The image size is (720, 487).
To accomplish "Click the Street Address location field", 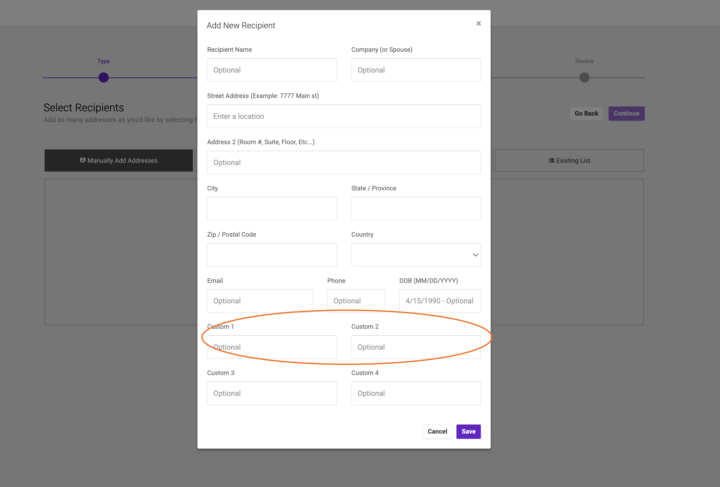I will click(x=343, y=116).
